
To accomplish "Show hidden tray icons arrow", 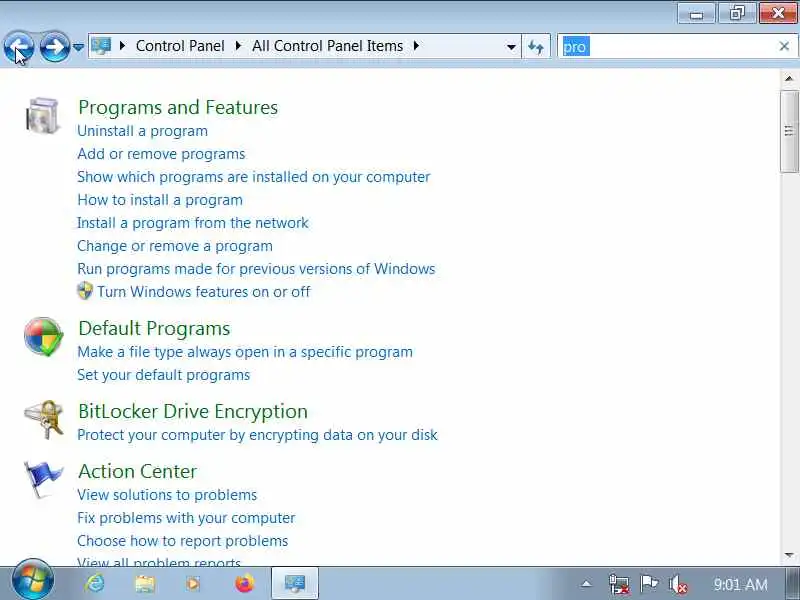I will [587, 584].
